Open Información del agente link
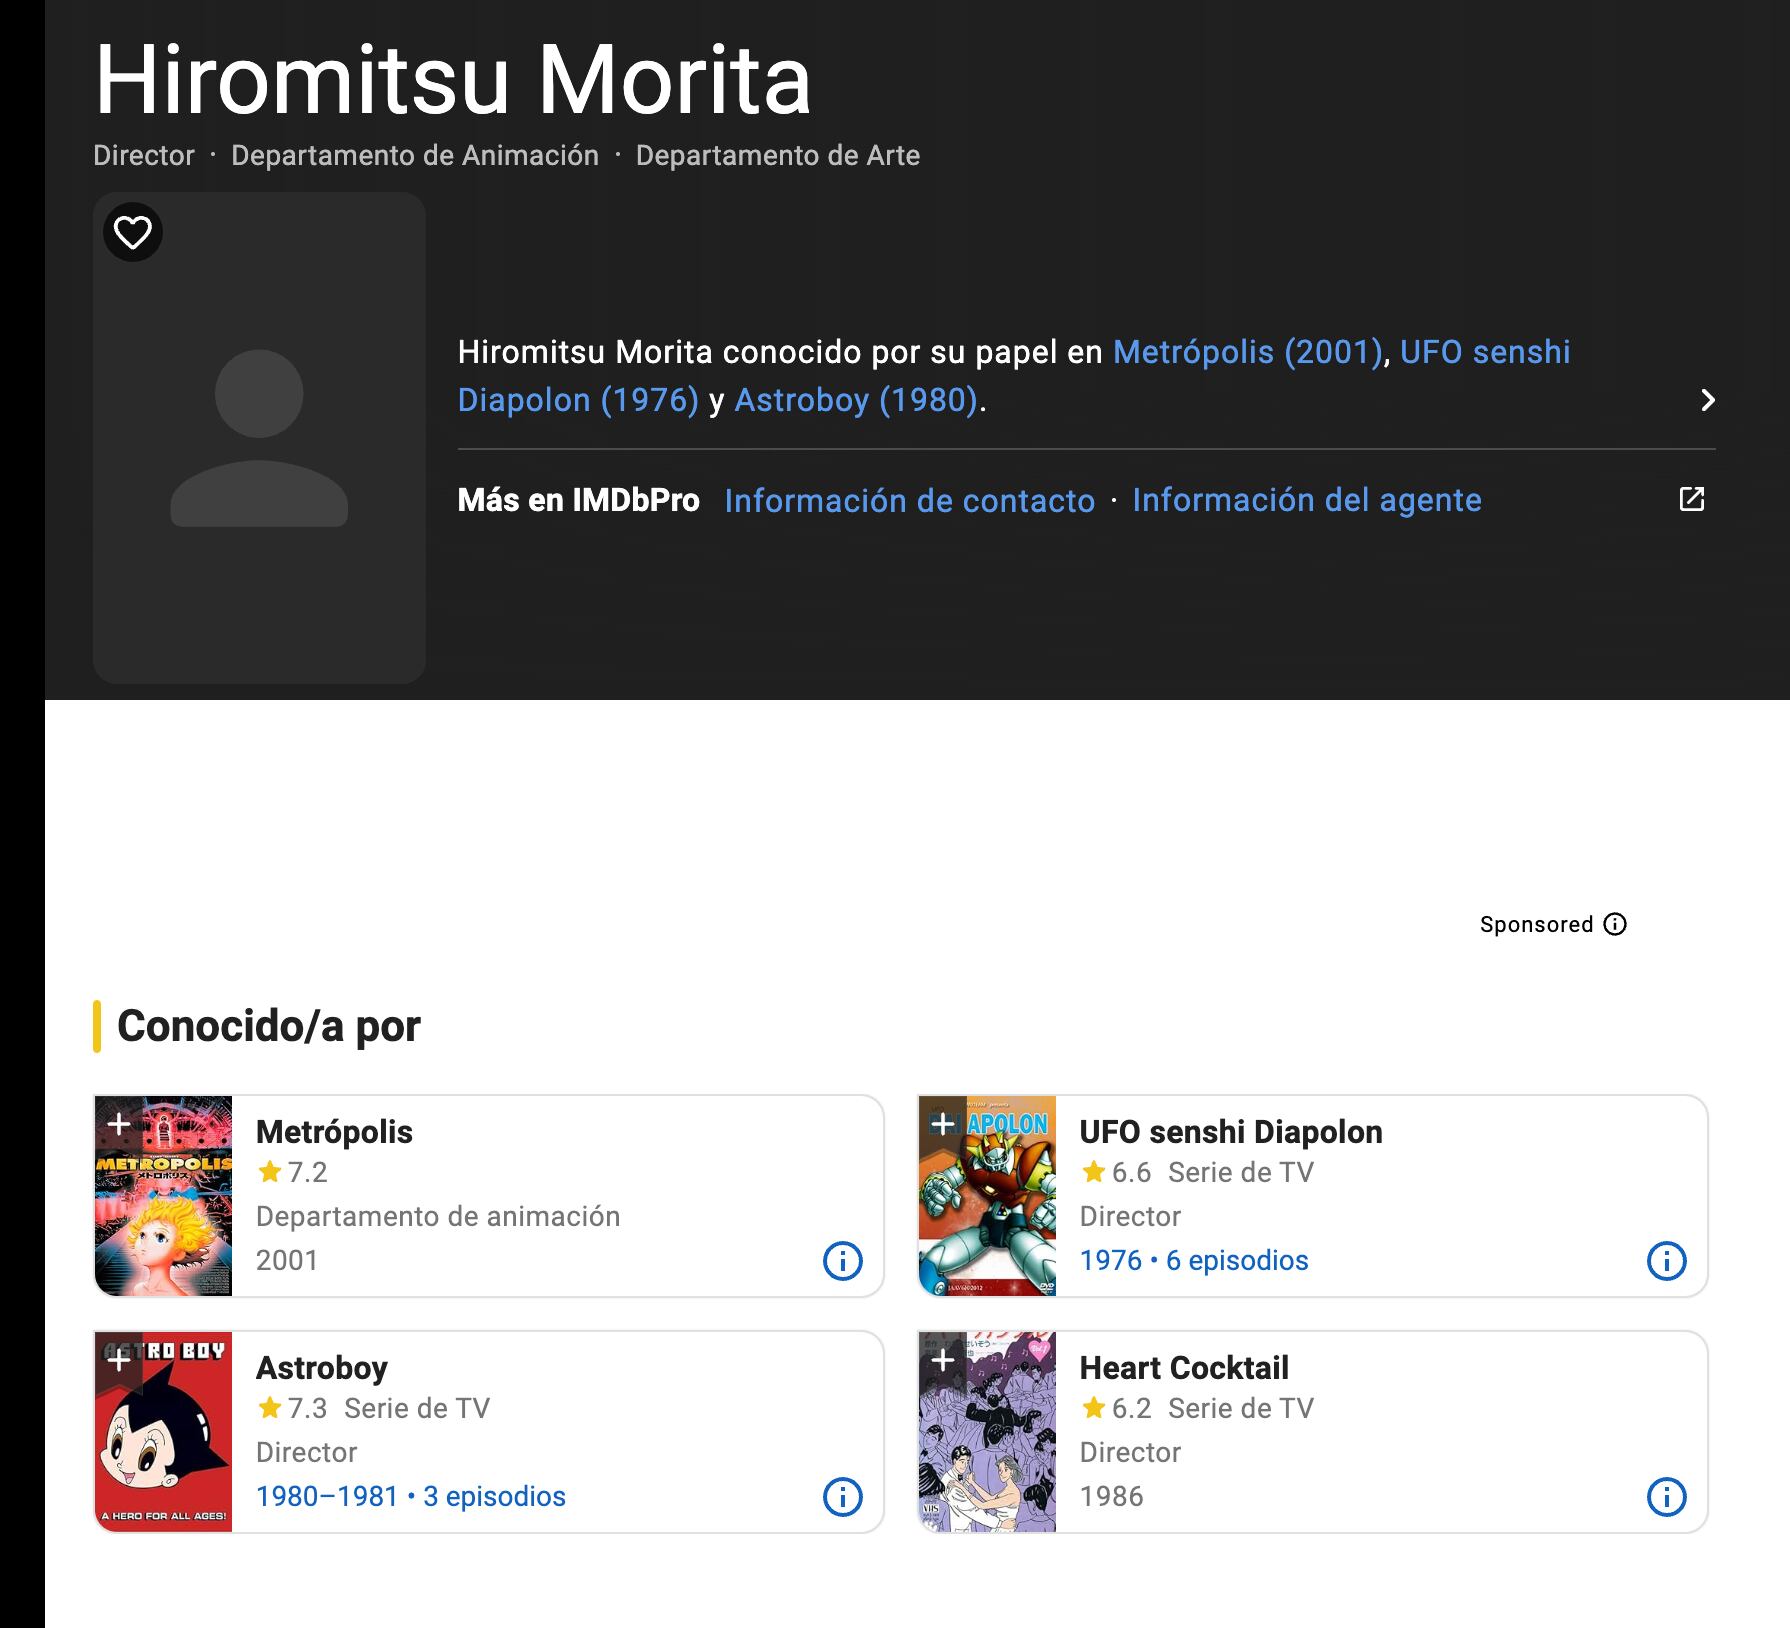1790x1628 pixels. coord(1307,500)
